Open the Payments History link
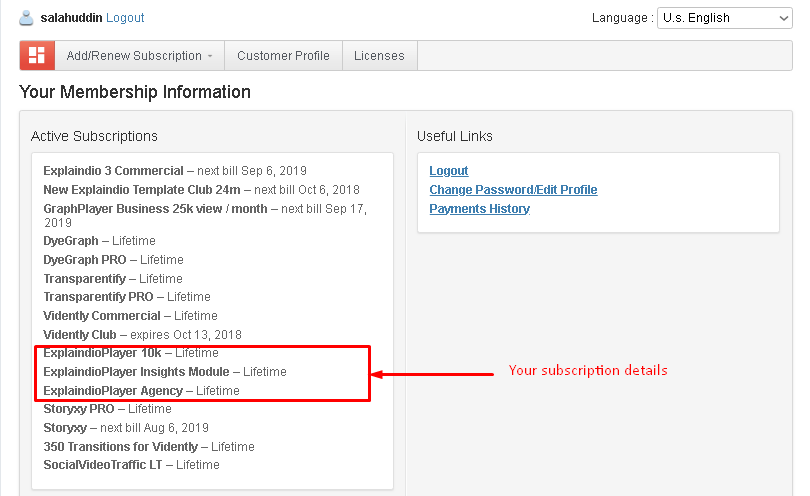Image resolution: width=810 pixels, height=496 pixels. click(479, 209)
